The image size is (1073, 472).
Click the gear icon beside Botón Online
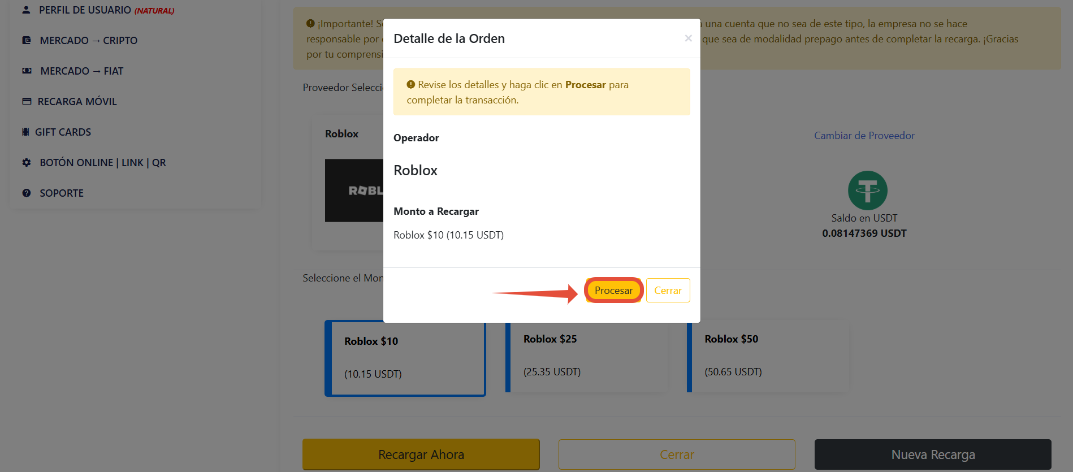pos(26,163)
